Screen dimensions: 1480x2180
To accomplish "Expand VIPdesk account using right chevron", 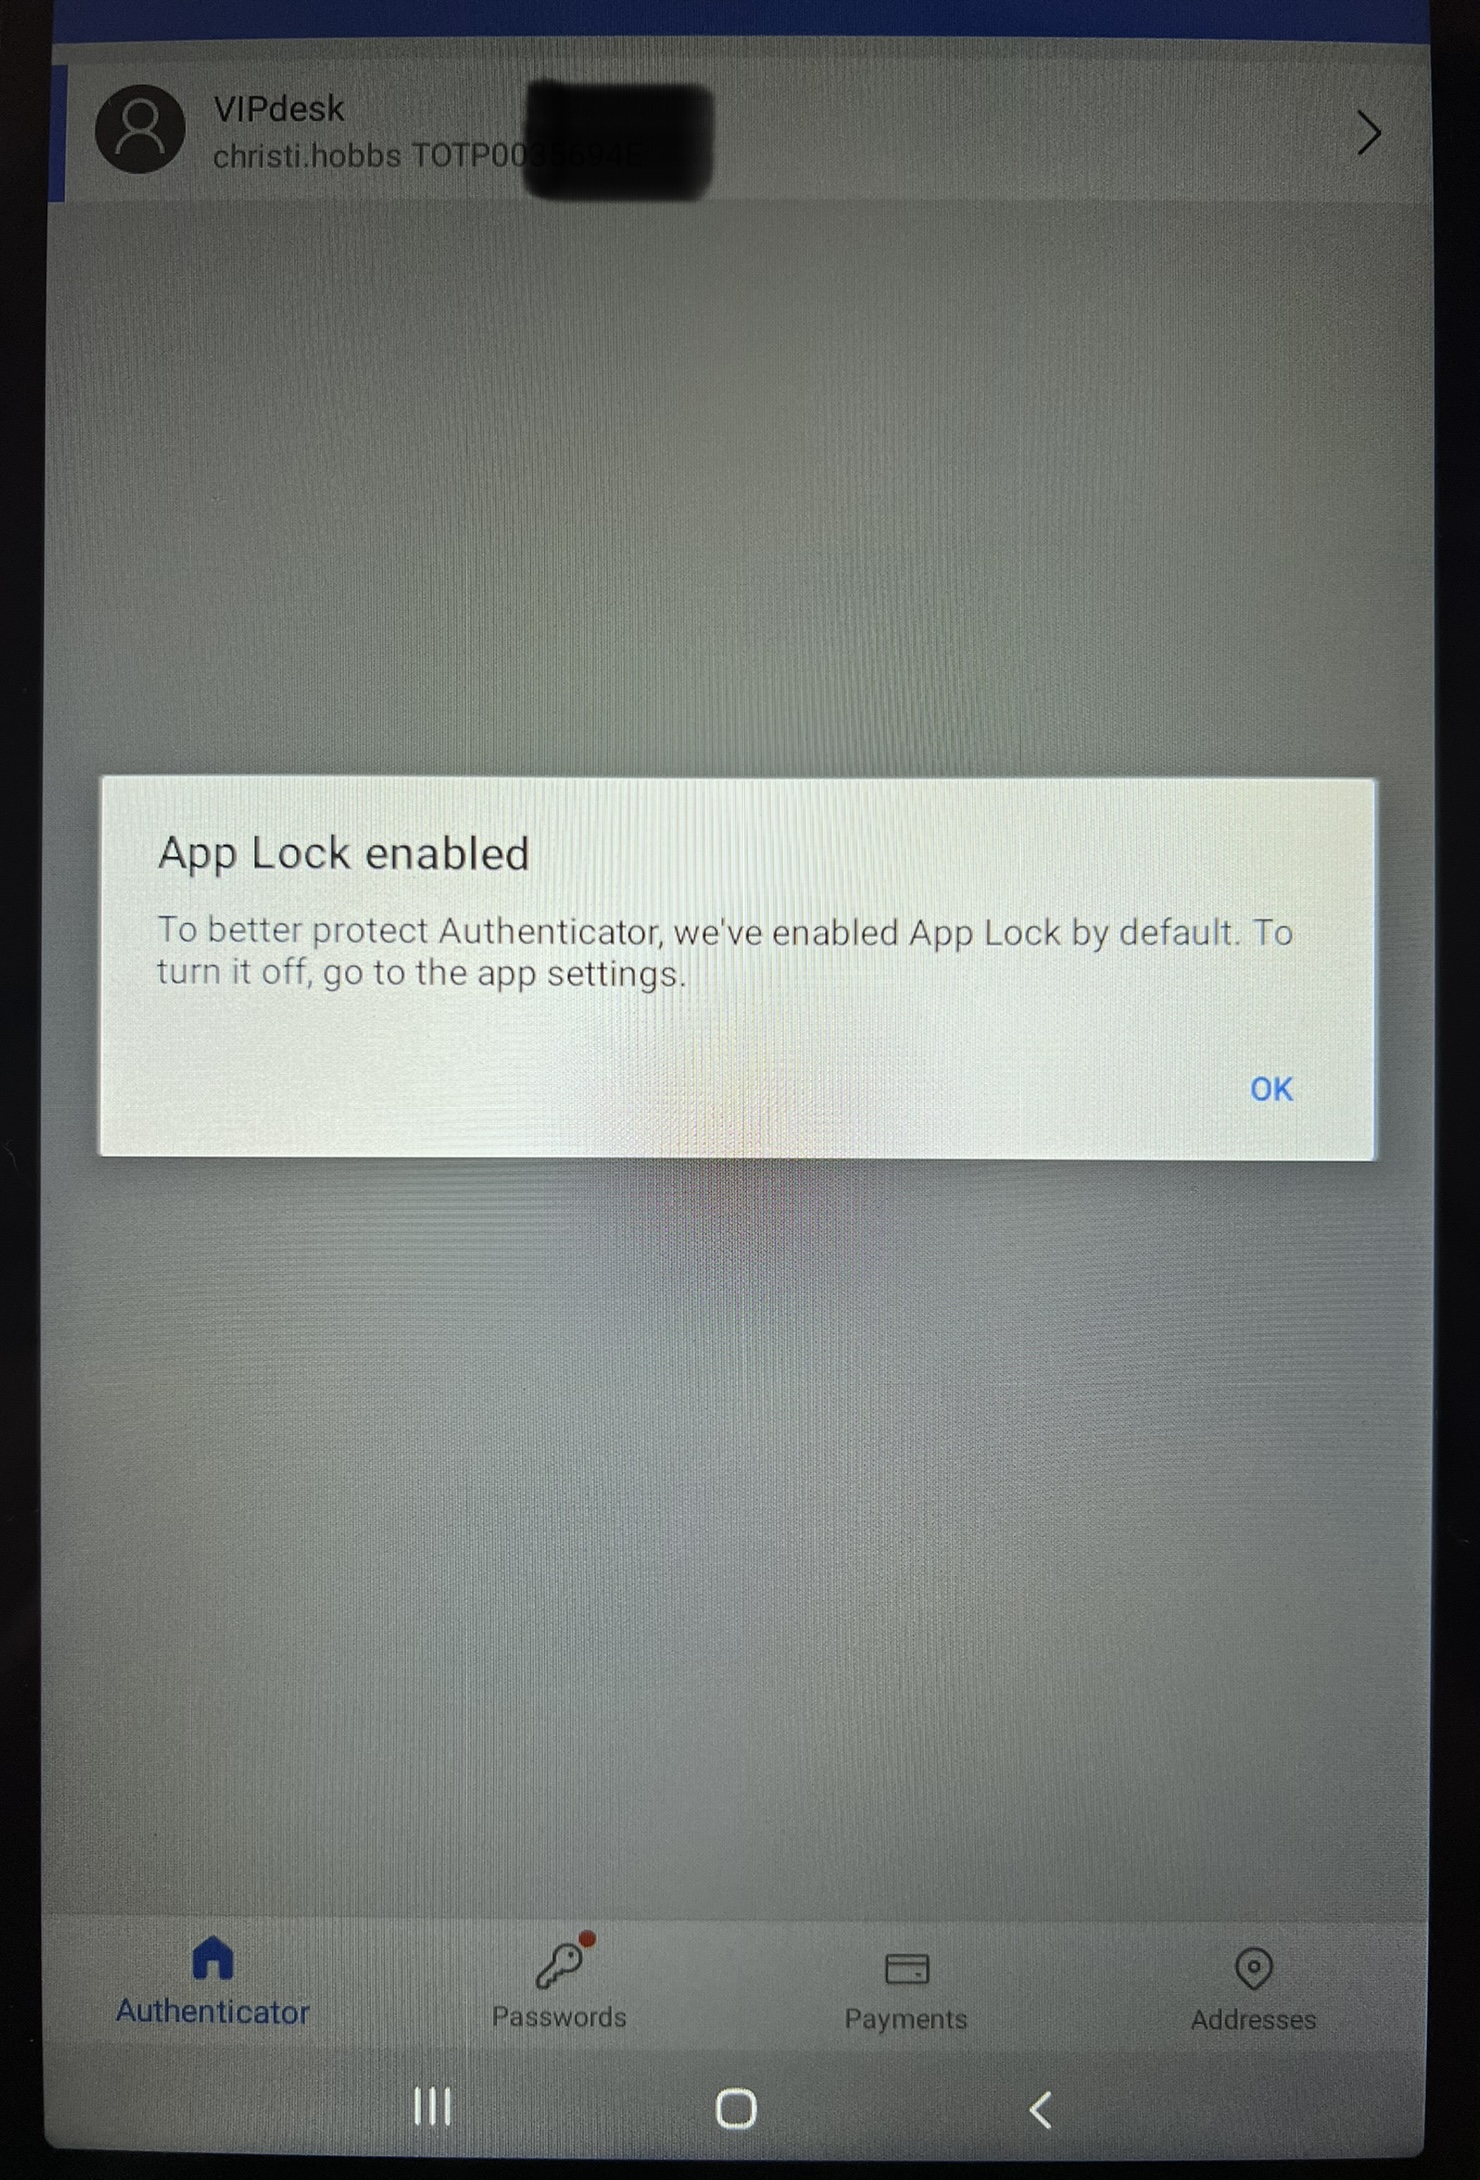I will (x=1369, y=133).
